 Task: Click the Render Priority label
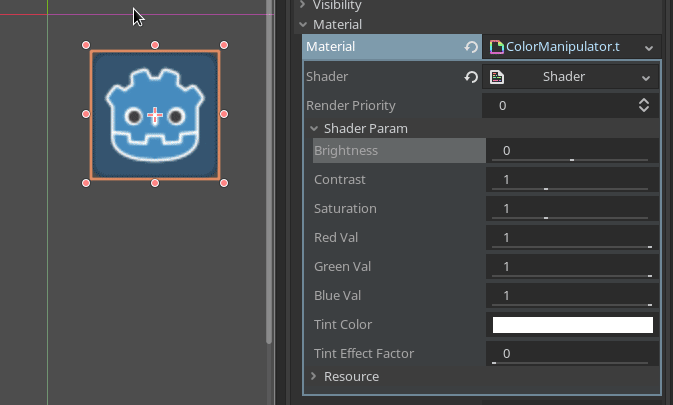[x=351, y=106]
